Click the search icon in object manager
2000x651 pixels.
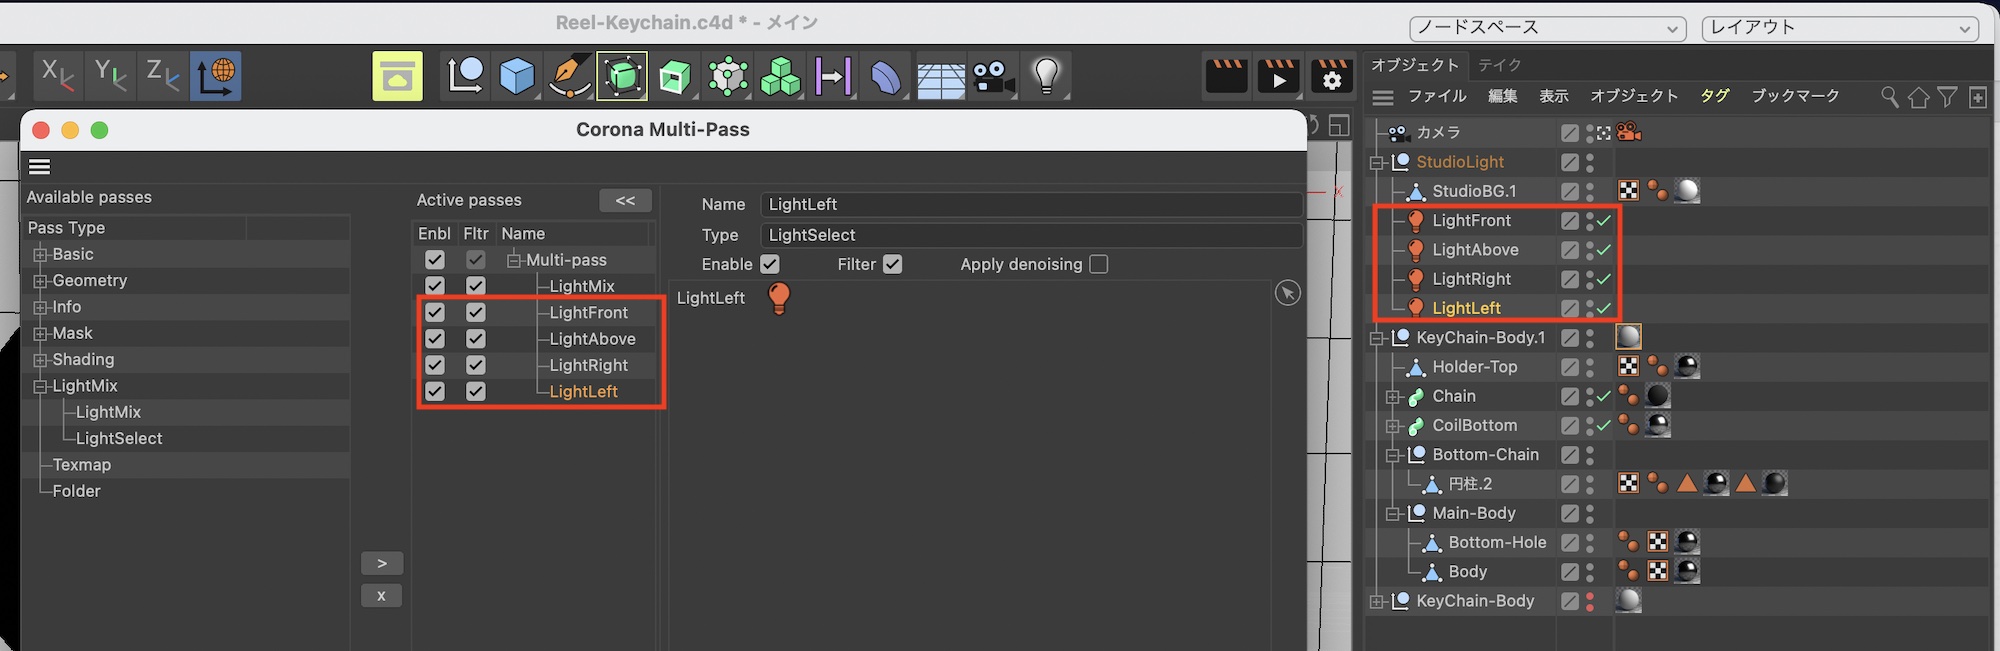point(1889,97)
